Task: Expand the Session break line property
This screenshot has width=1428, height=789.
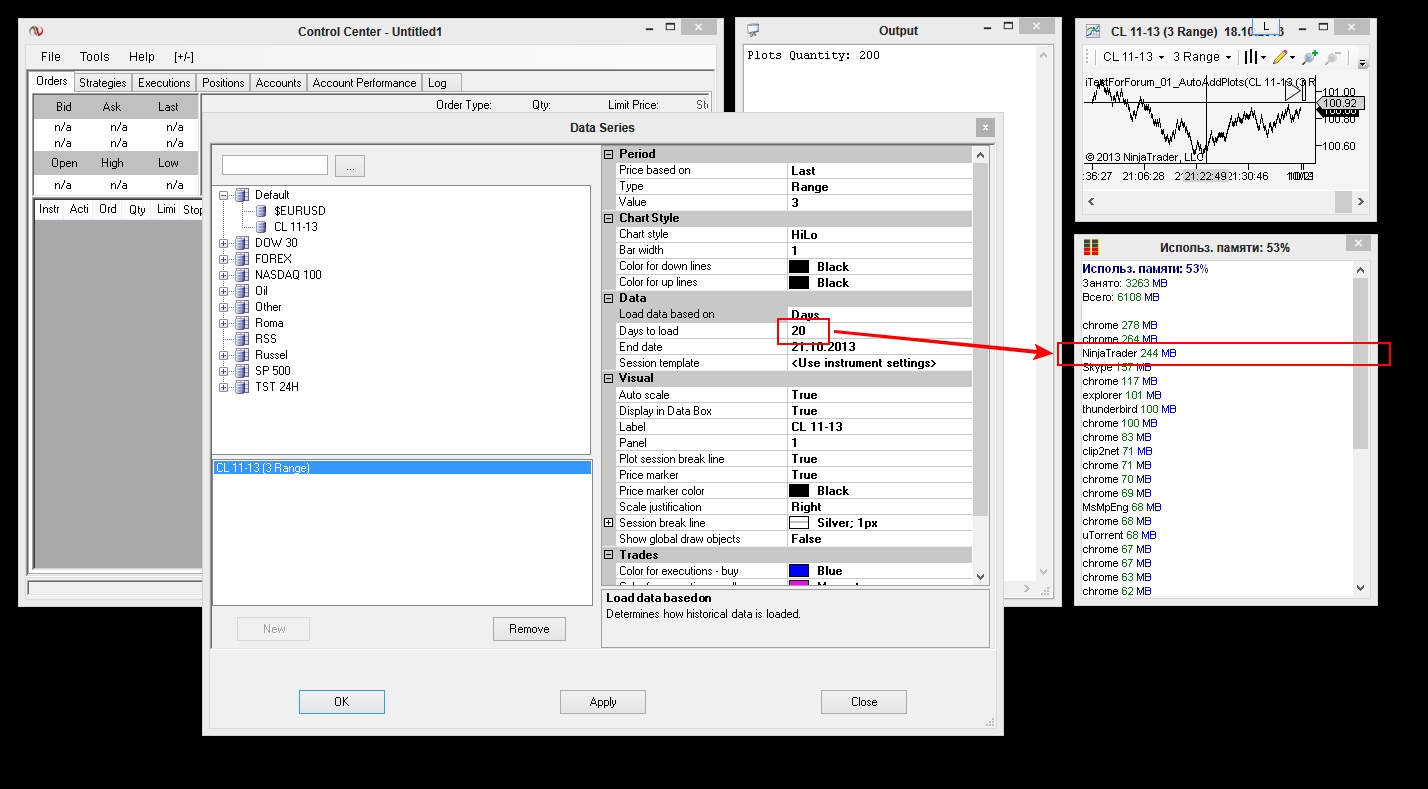Action: pos(608,523)
